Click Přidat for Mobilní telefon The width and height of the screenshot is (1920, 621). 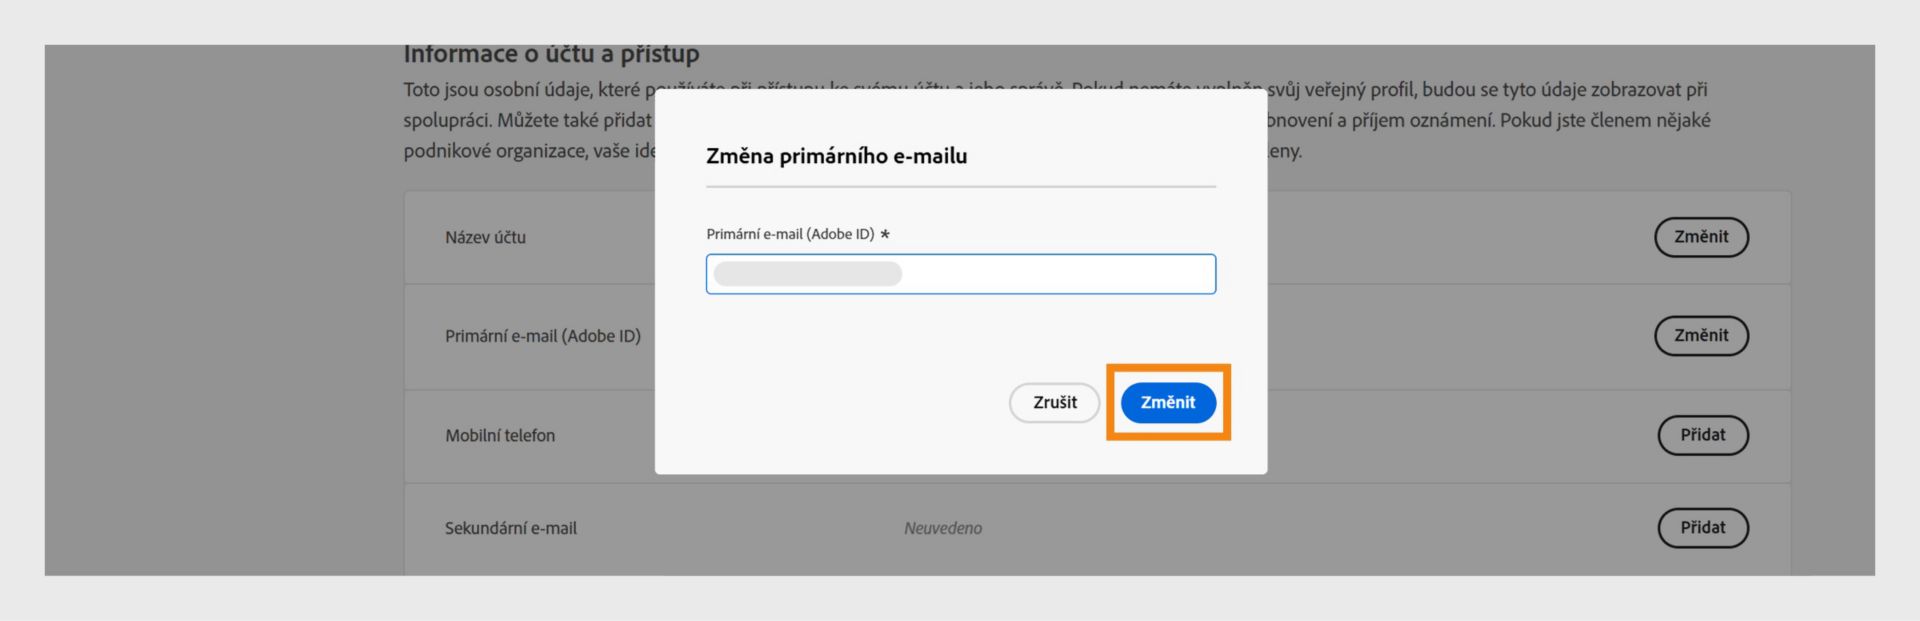(x=1702, y=435)
